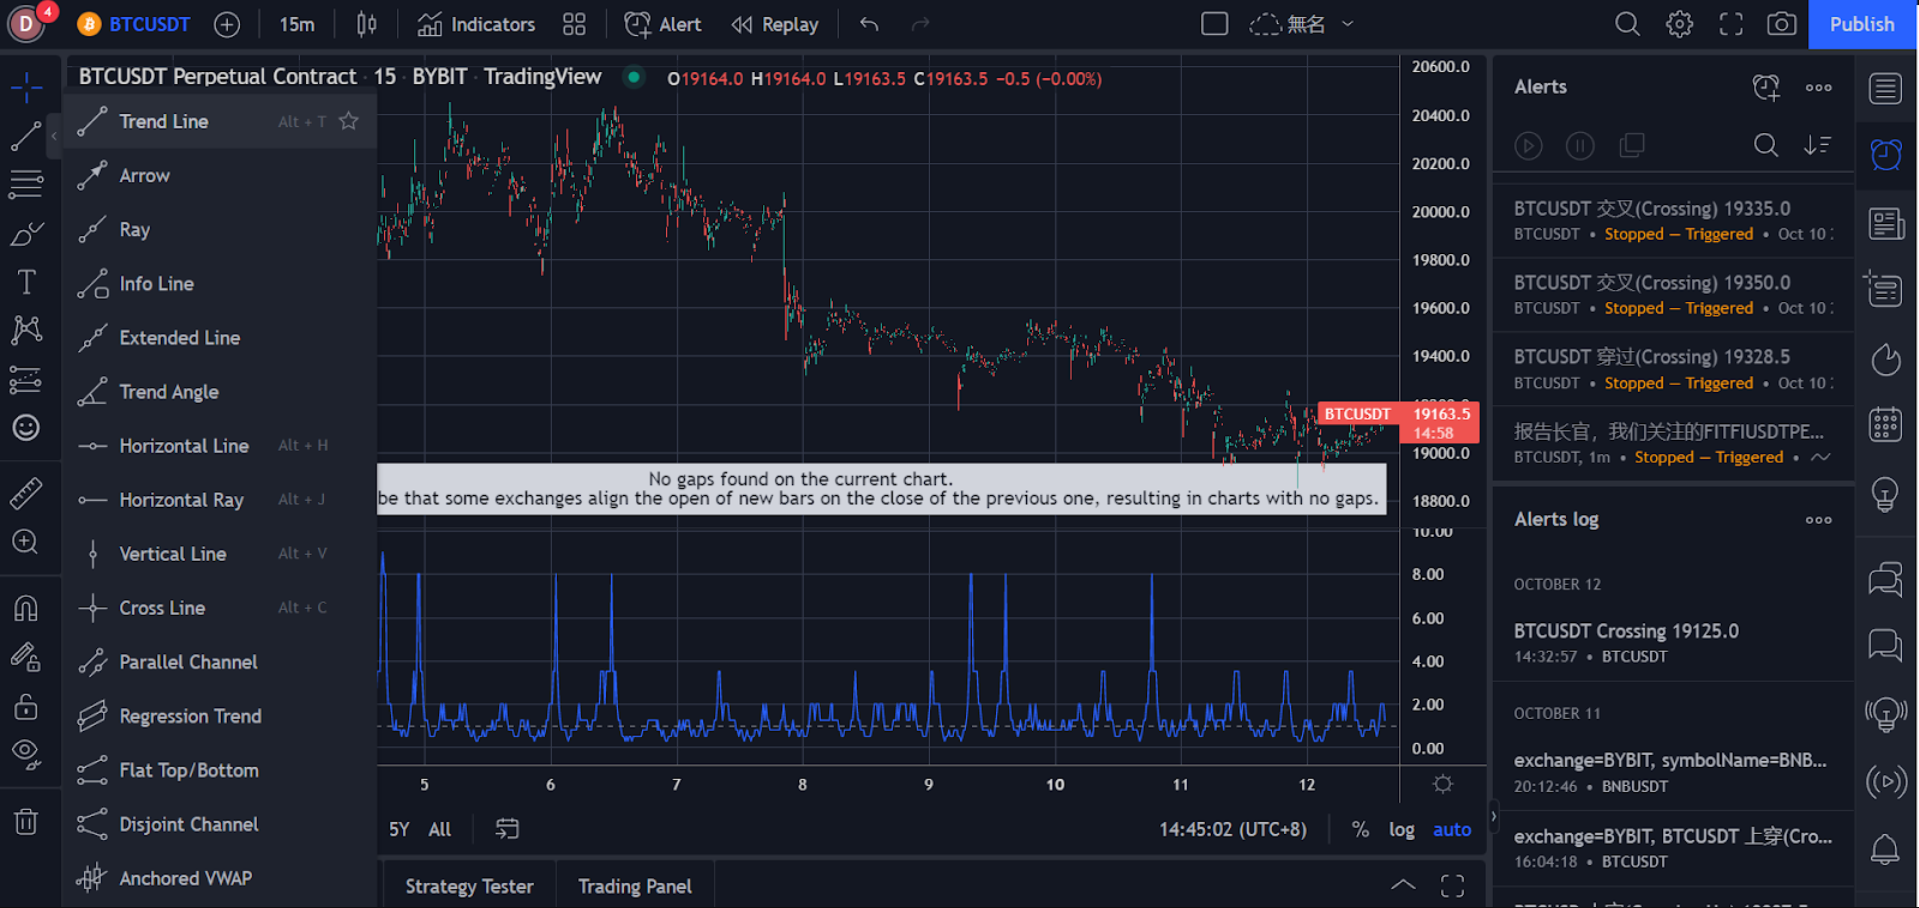This screenshot has width=1919, height=908.
Task: Start bar Replay mode
Action: pos(775,24)
